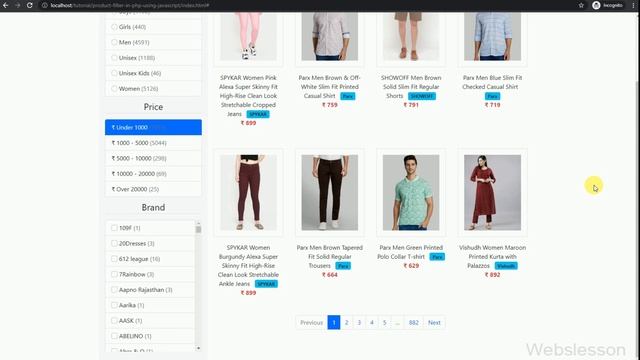Click the Vishudh brand badge

click(506, 266)
